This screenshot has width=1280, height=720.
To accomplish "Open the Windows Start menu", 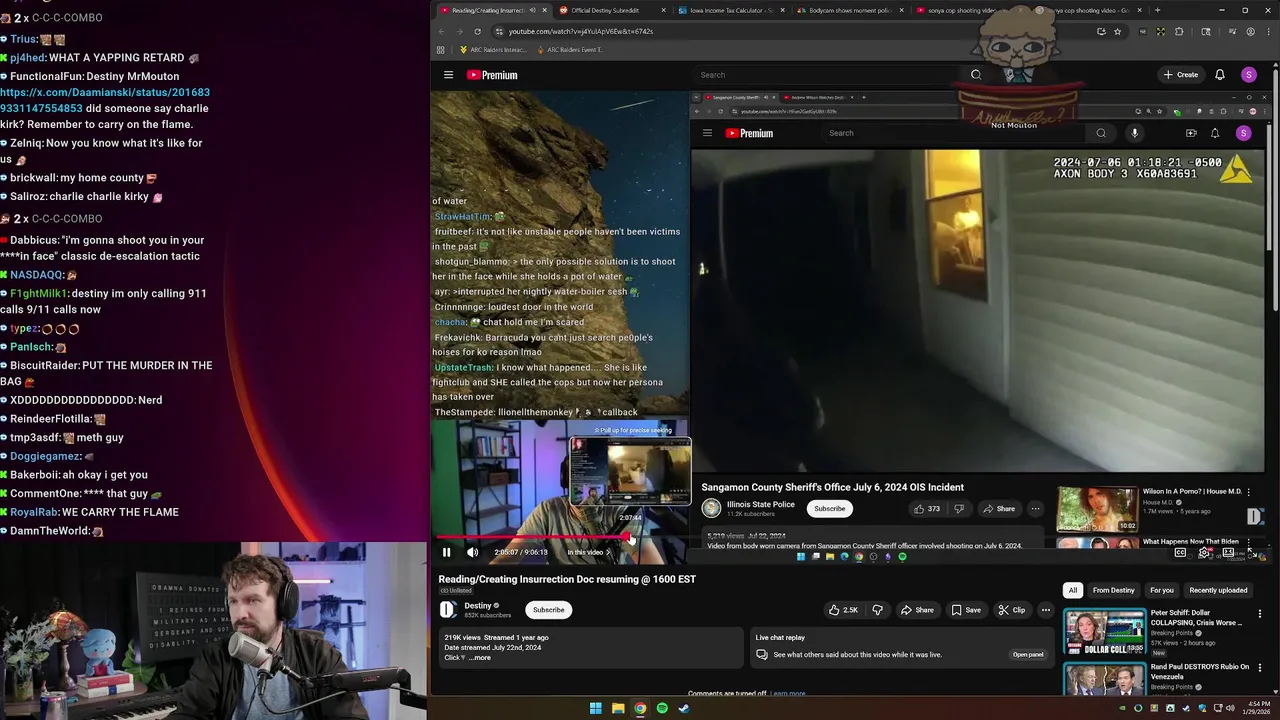I will [595, 708].
